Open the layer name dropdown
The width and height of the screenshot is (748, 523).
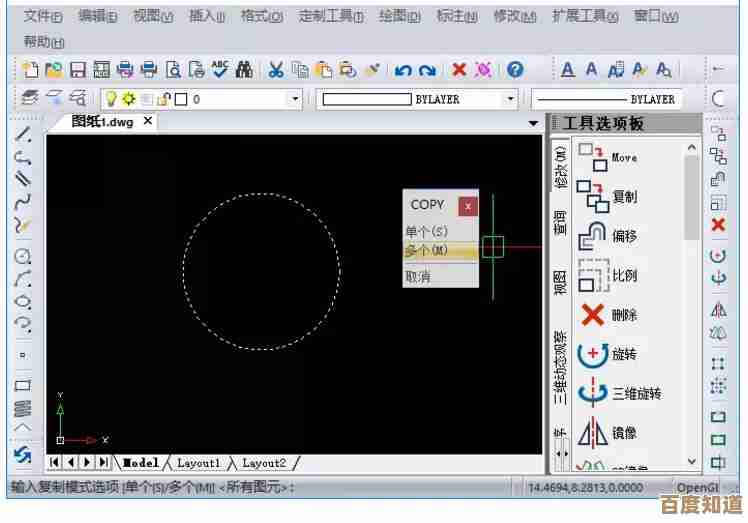pyautogui.click(x=295, y=99)
